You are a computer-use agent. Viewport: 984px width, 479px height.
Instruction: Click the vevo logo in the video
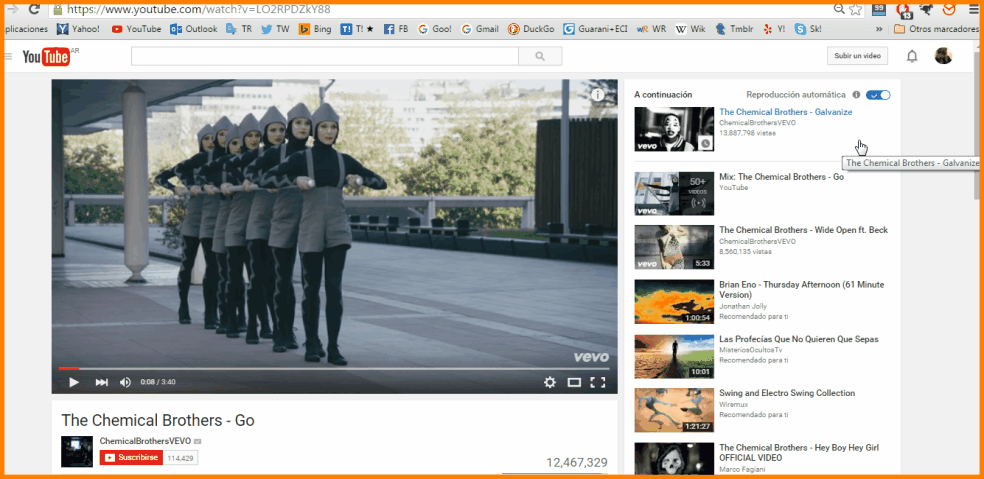click(x=591, y=357)
